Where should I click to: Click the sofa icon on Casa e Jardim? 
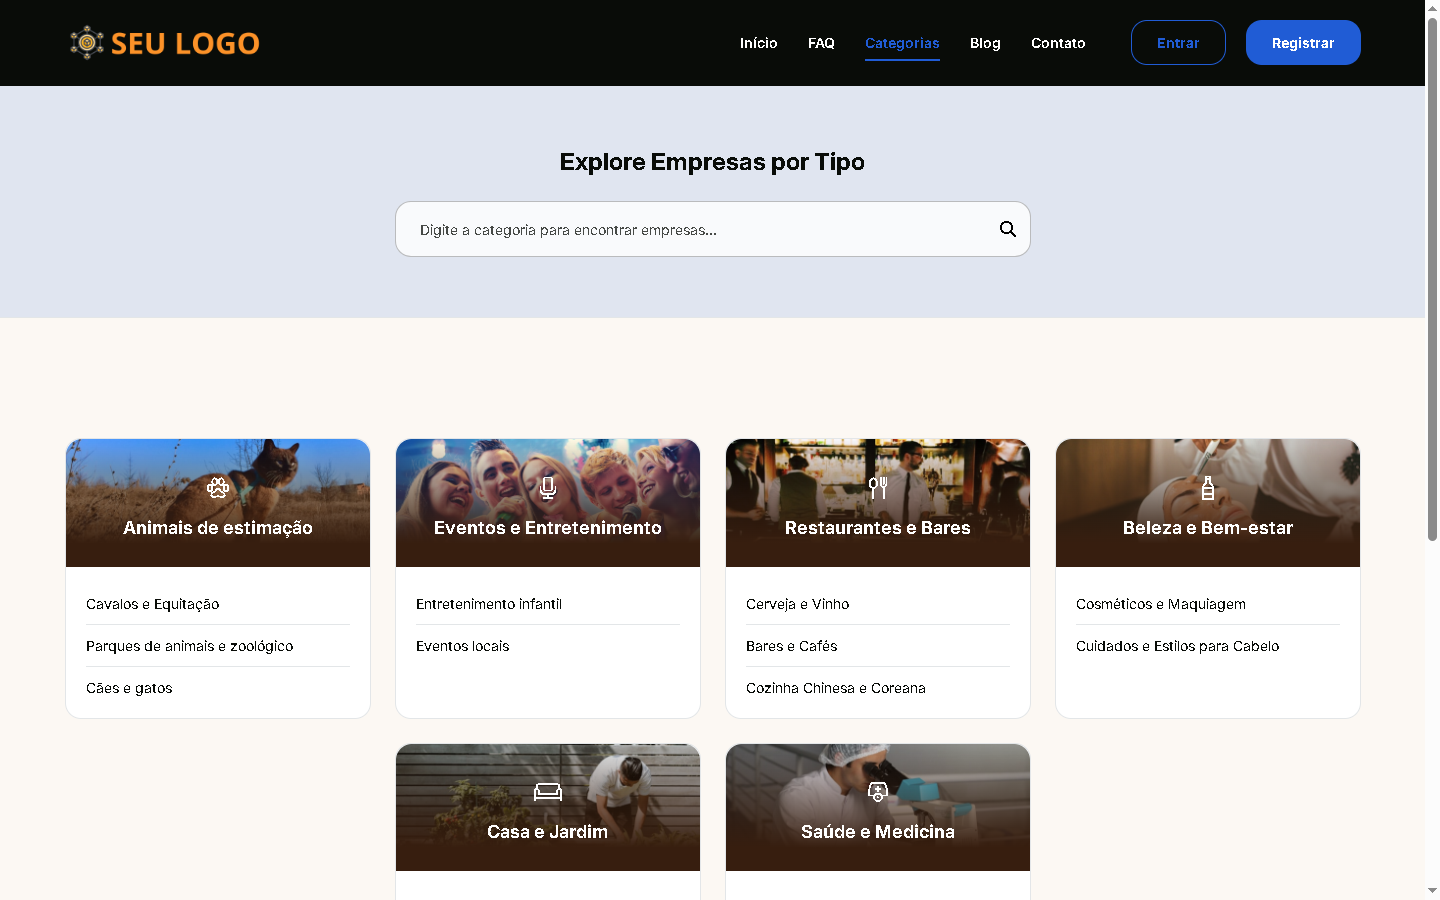(548, 792)
